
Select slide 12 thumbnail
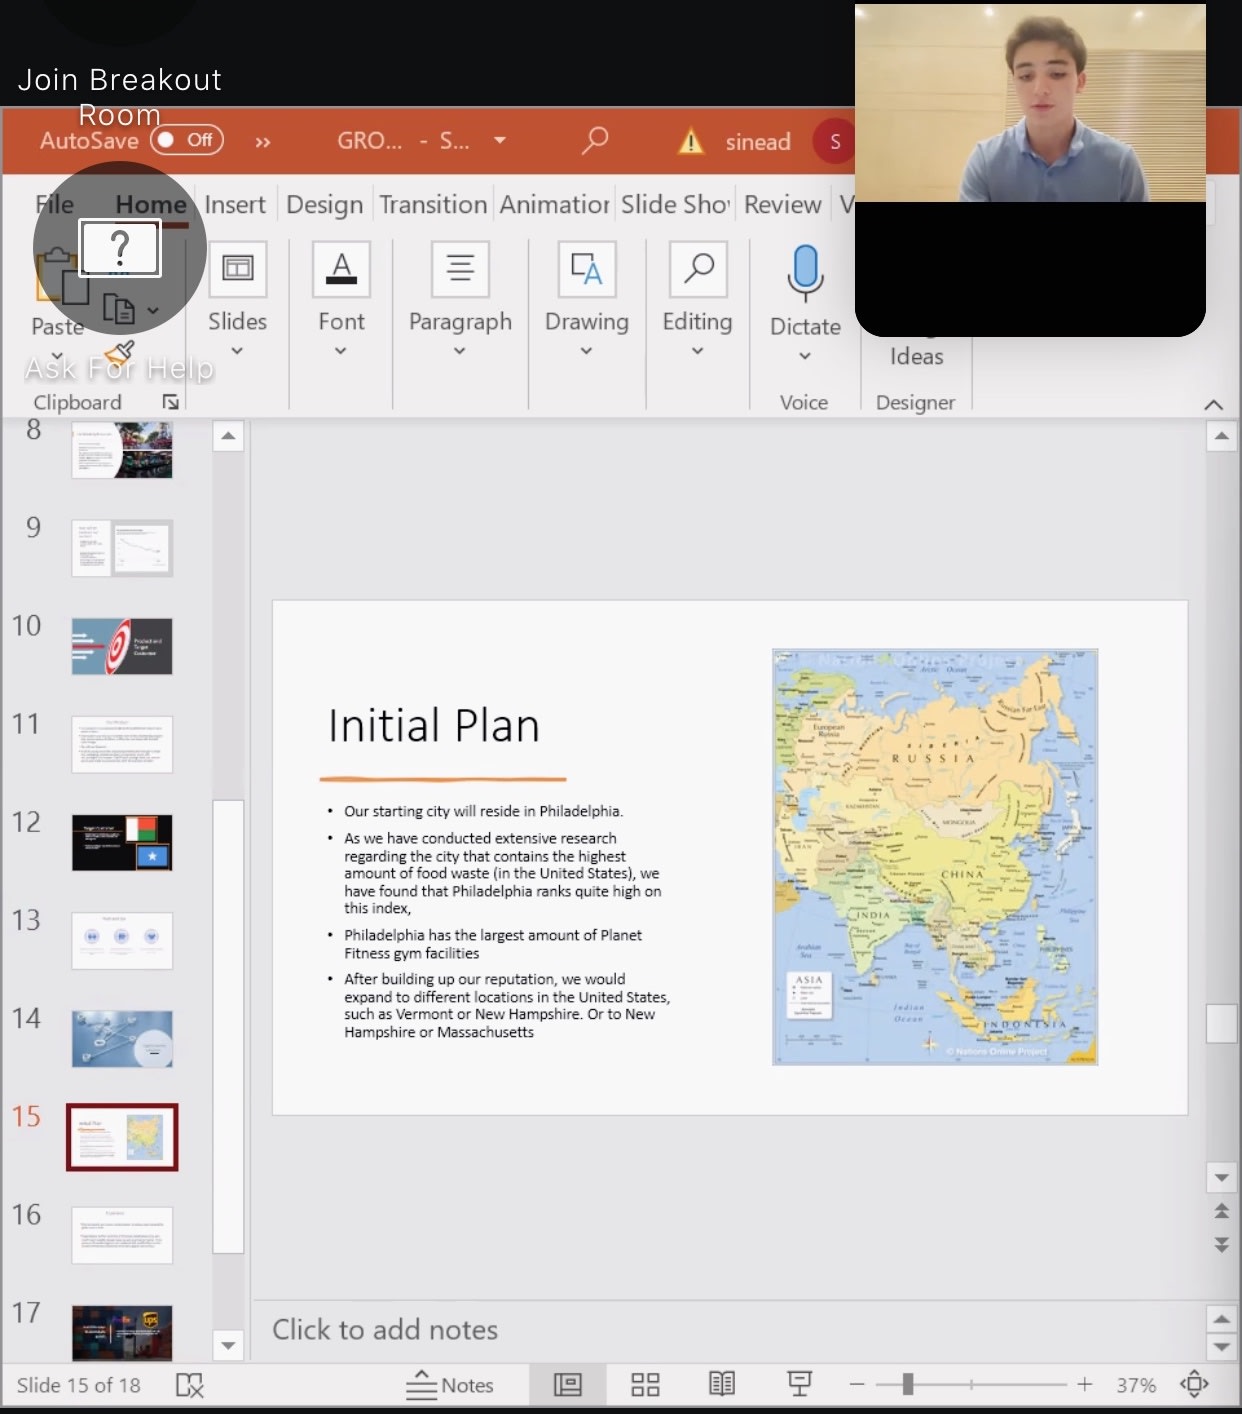[x=122, y=842]
